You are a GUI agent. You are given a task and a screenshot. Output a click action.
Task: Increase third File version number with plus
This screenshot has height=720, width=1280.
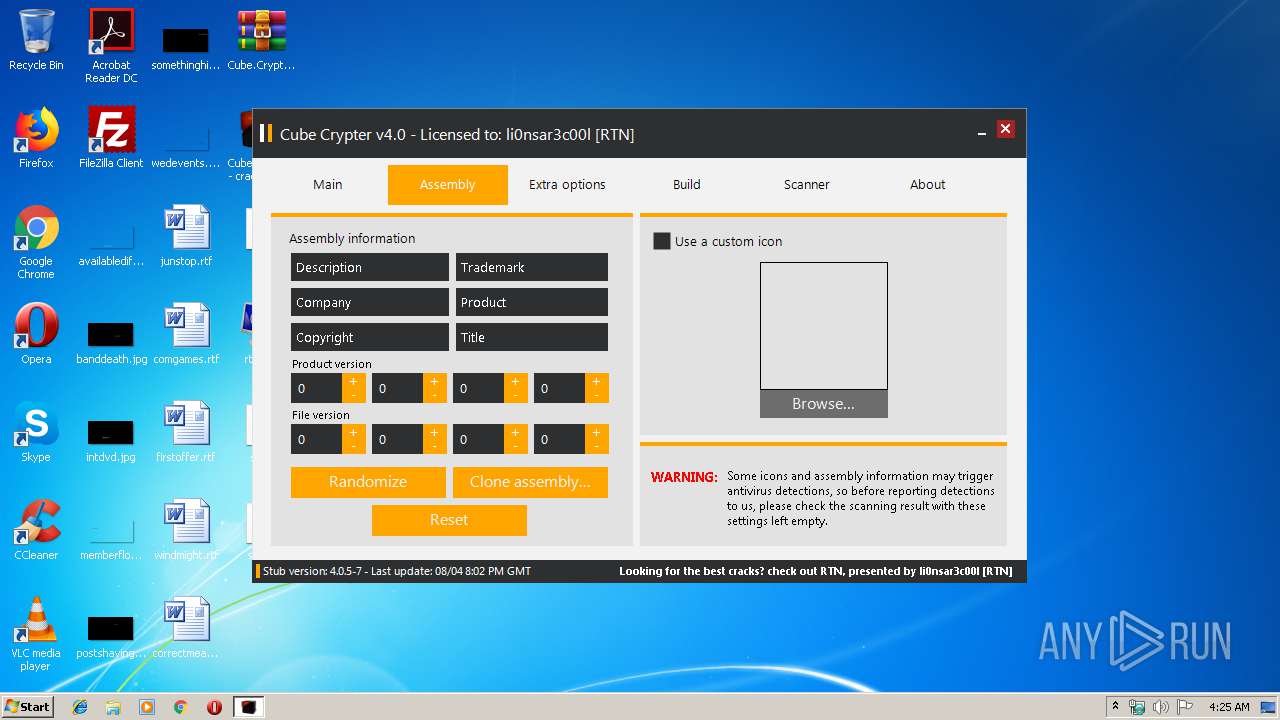tap(516, 432)
